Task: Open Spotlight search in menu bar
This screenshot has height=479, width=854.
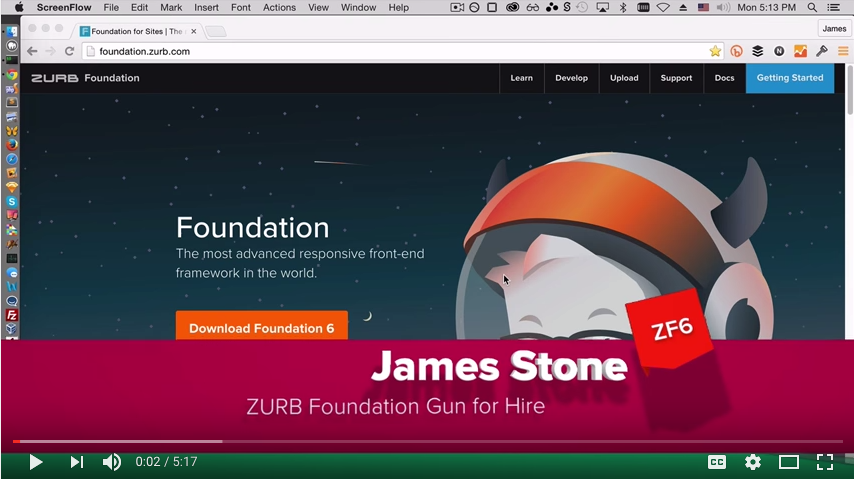Action: point(812,7)
